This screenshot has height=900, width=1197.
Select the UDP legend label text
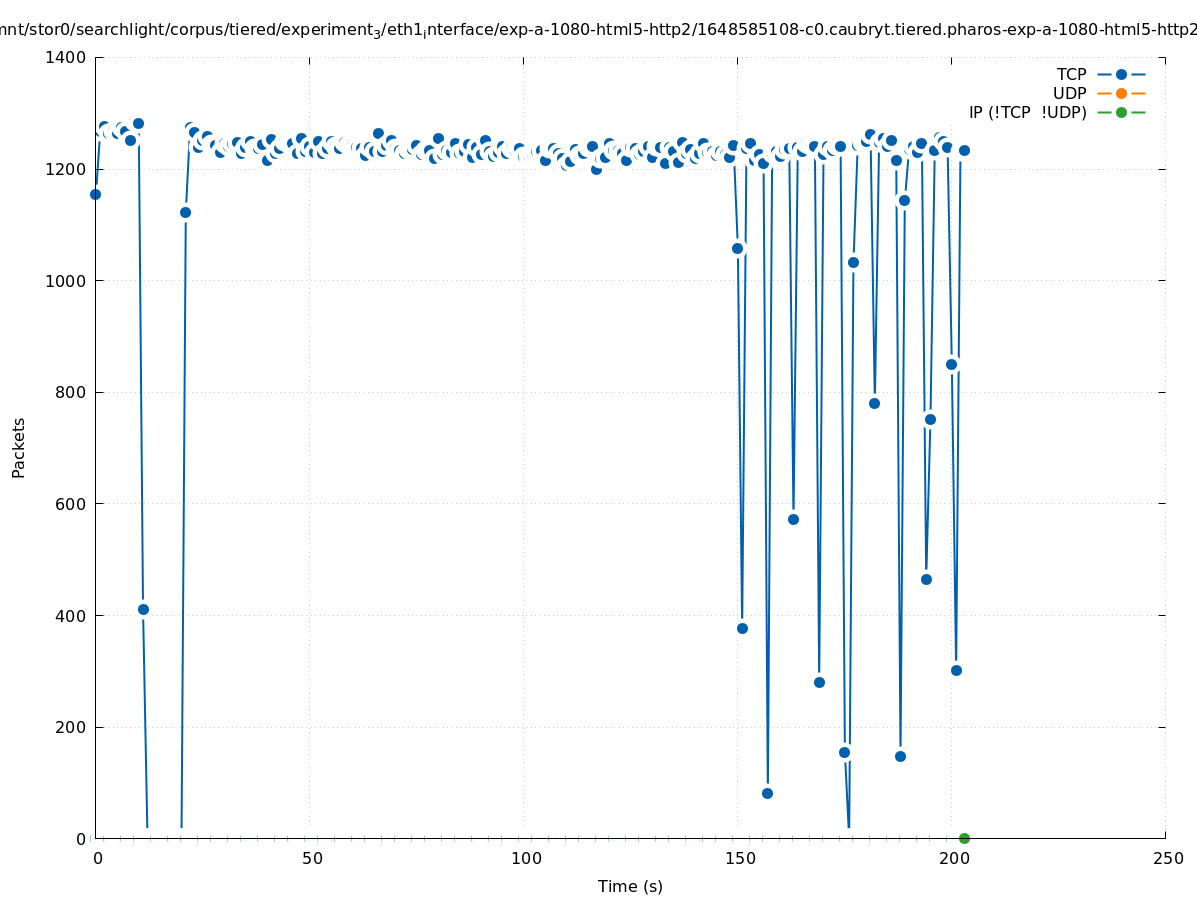[1069, 93]
